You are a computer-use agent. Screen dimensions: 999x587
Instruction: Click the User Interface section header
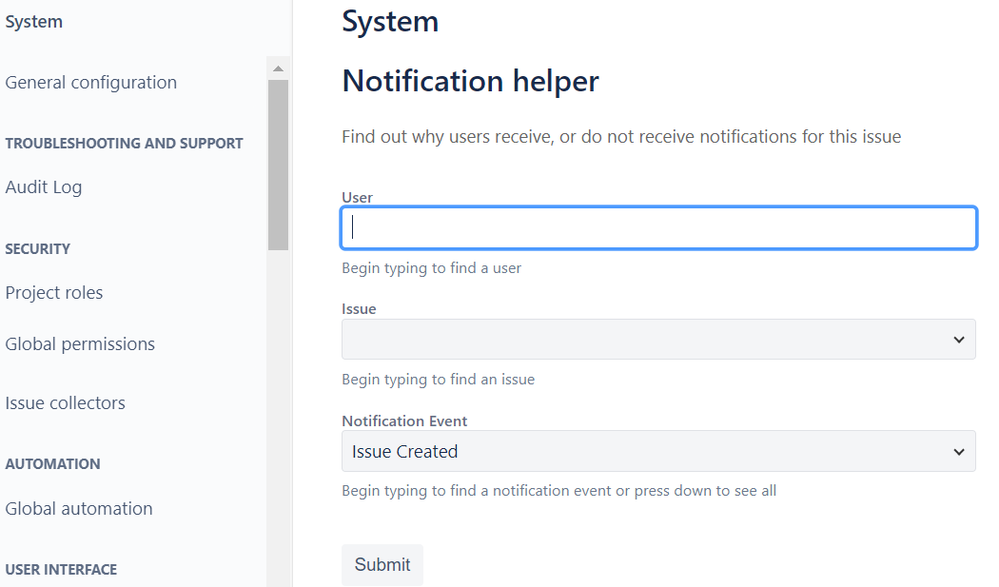61,570
